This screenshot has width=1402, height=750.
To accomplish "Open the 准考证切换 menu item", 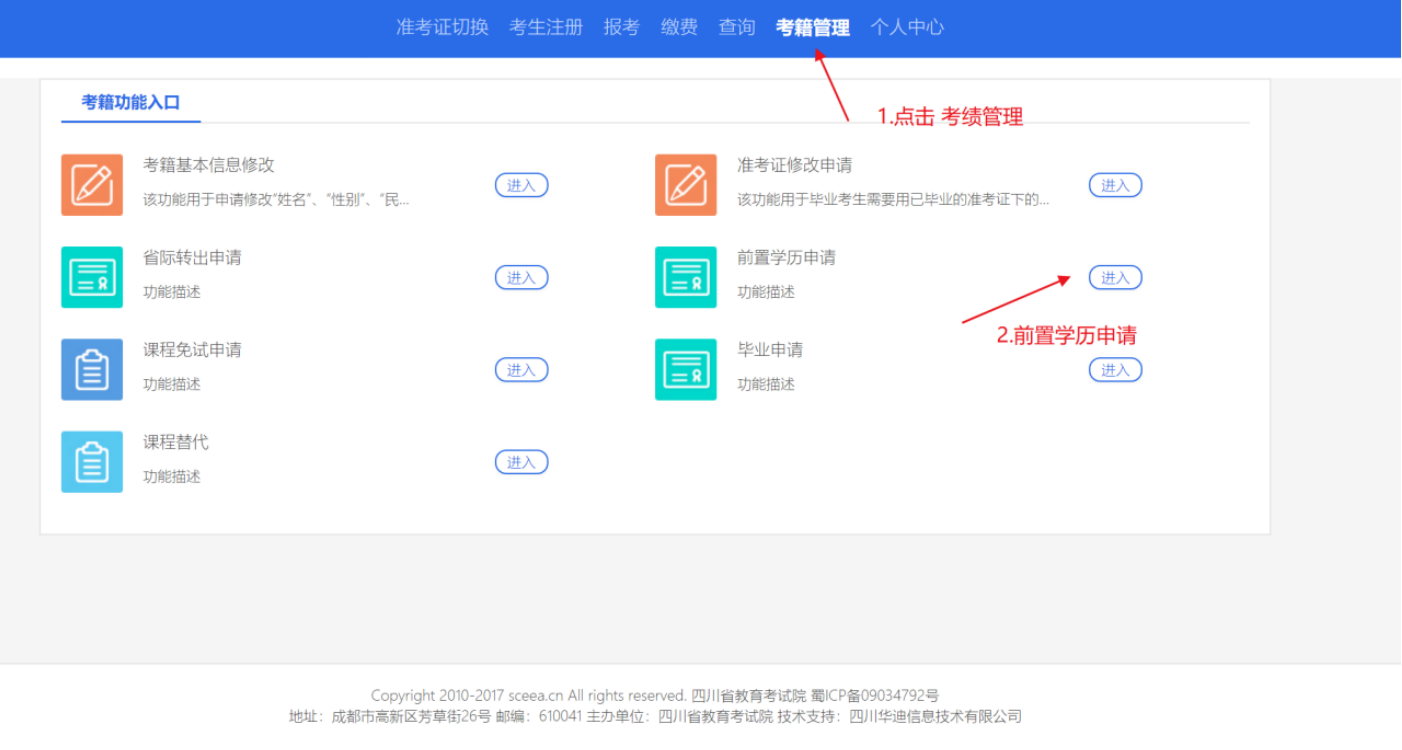I will (442, 27).
